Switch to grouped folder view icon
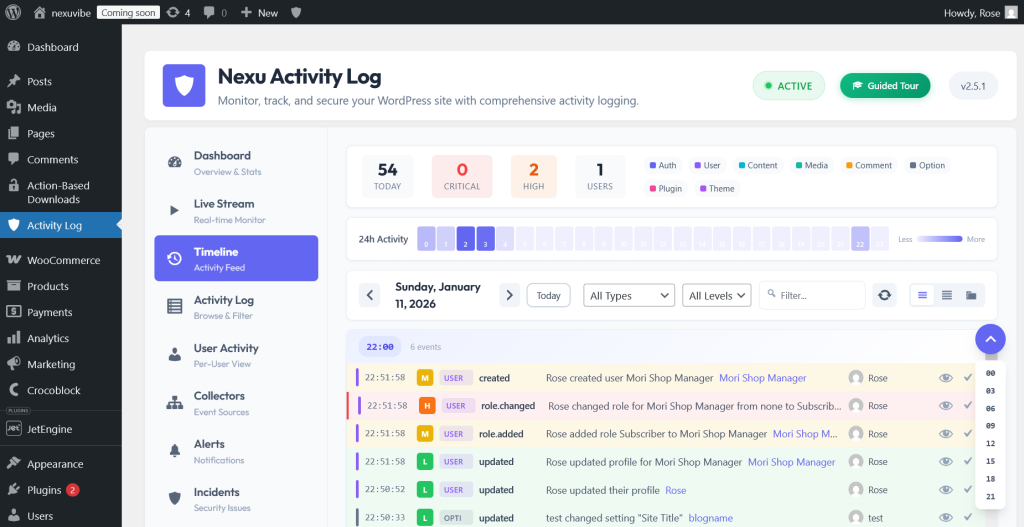The height and width of the screenshot is (527, 1024). [x=971, y=295]
